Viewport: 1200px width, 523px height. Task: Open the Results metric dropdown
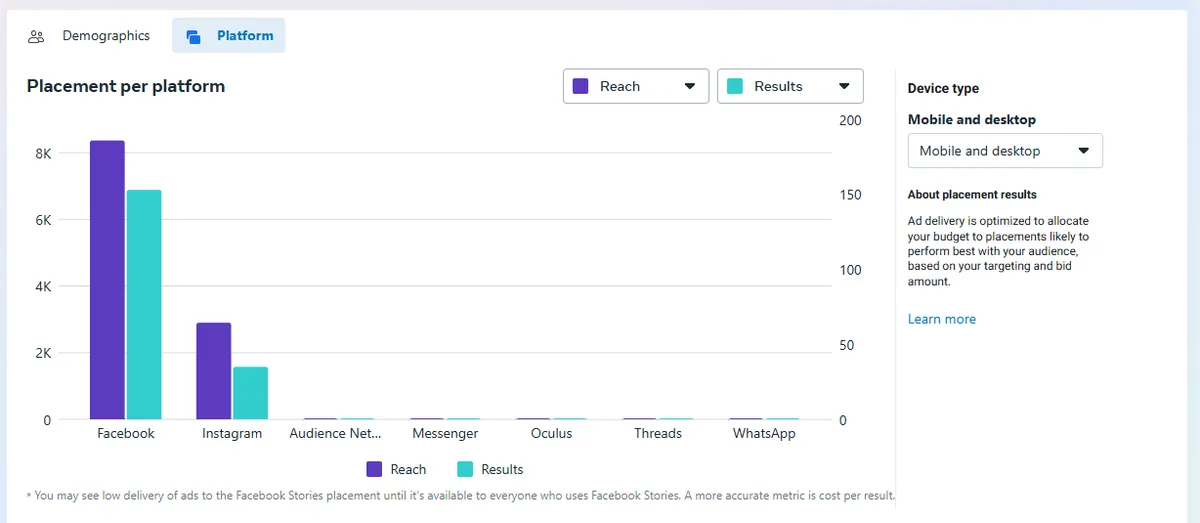789,86
